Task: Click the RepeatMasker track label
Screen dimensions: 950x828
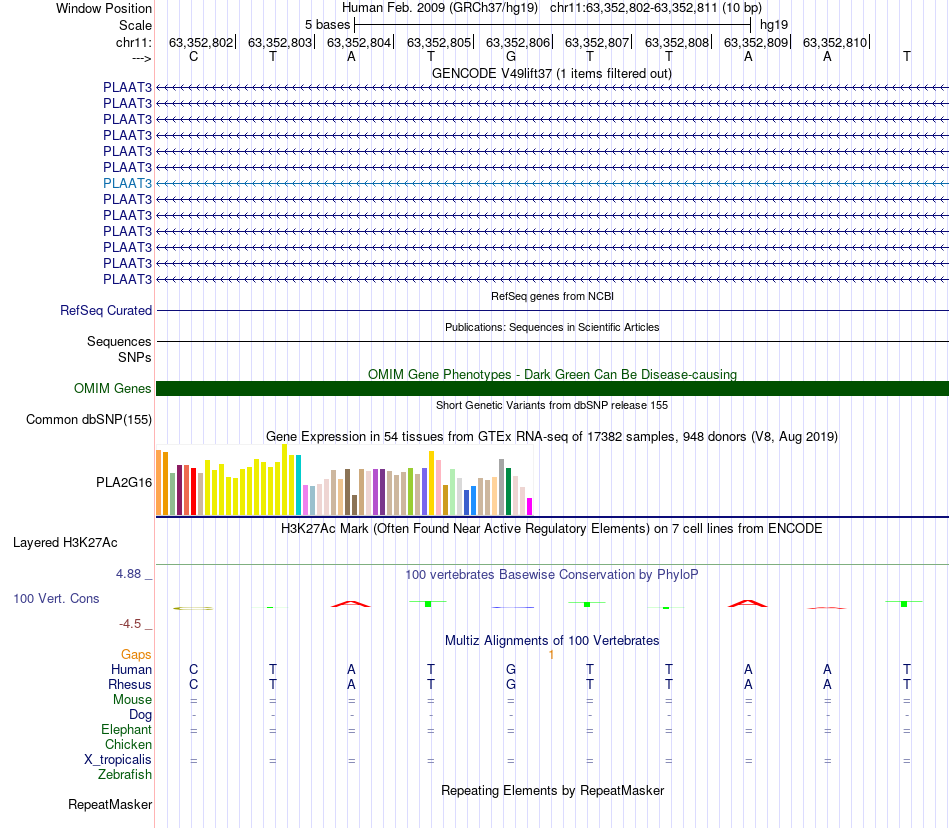Action: pos(110,804)
